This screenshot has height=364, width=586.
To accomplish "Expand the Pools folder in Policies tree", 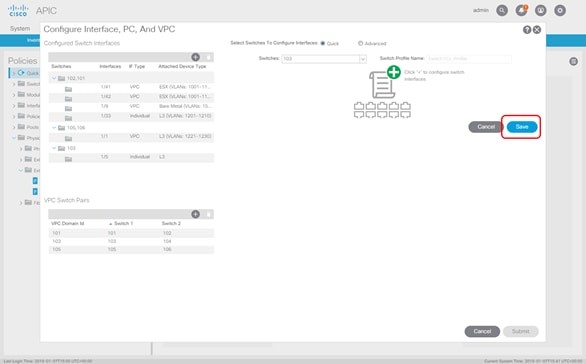I will 13,127.
